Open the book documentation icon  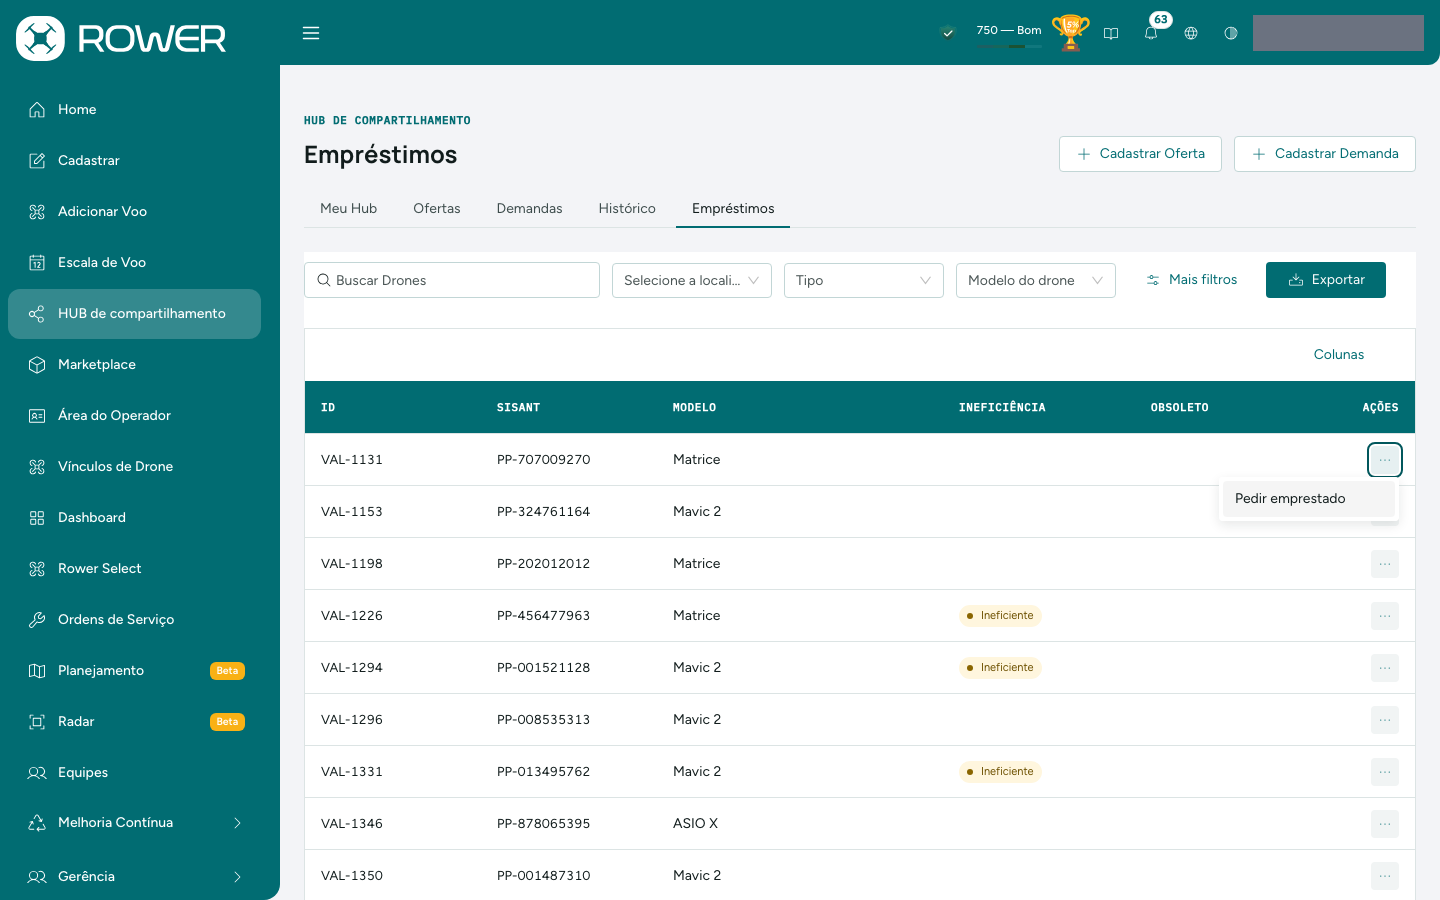coord(1111,33)
